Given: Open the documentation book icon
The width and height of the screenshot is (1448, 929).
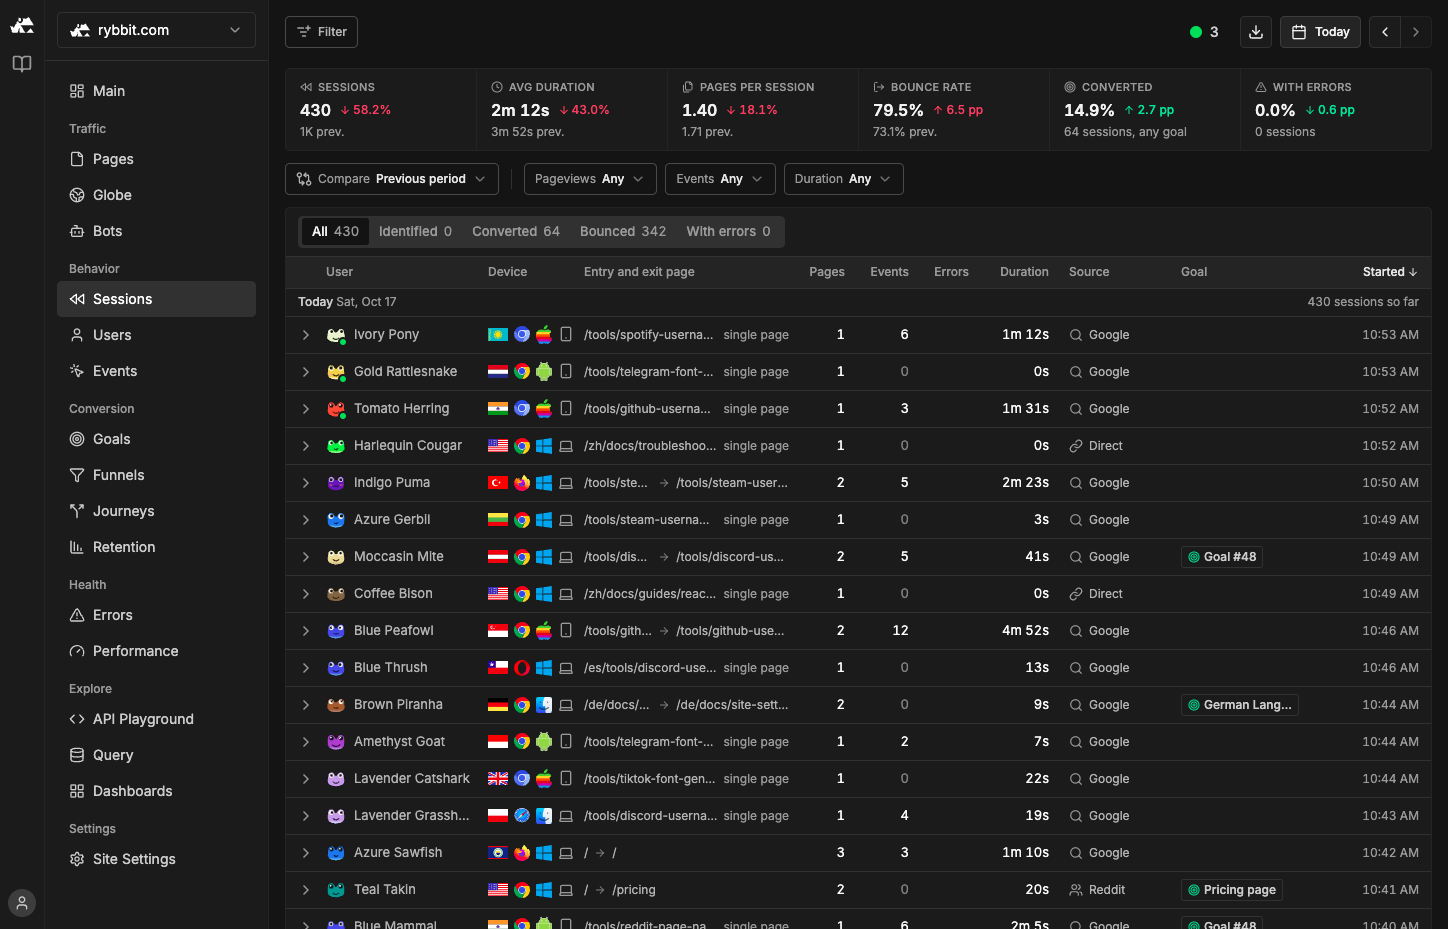Looking at the screenshot, I should [22, 64].
